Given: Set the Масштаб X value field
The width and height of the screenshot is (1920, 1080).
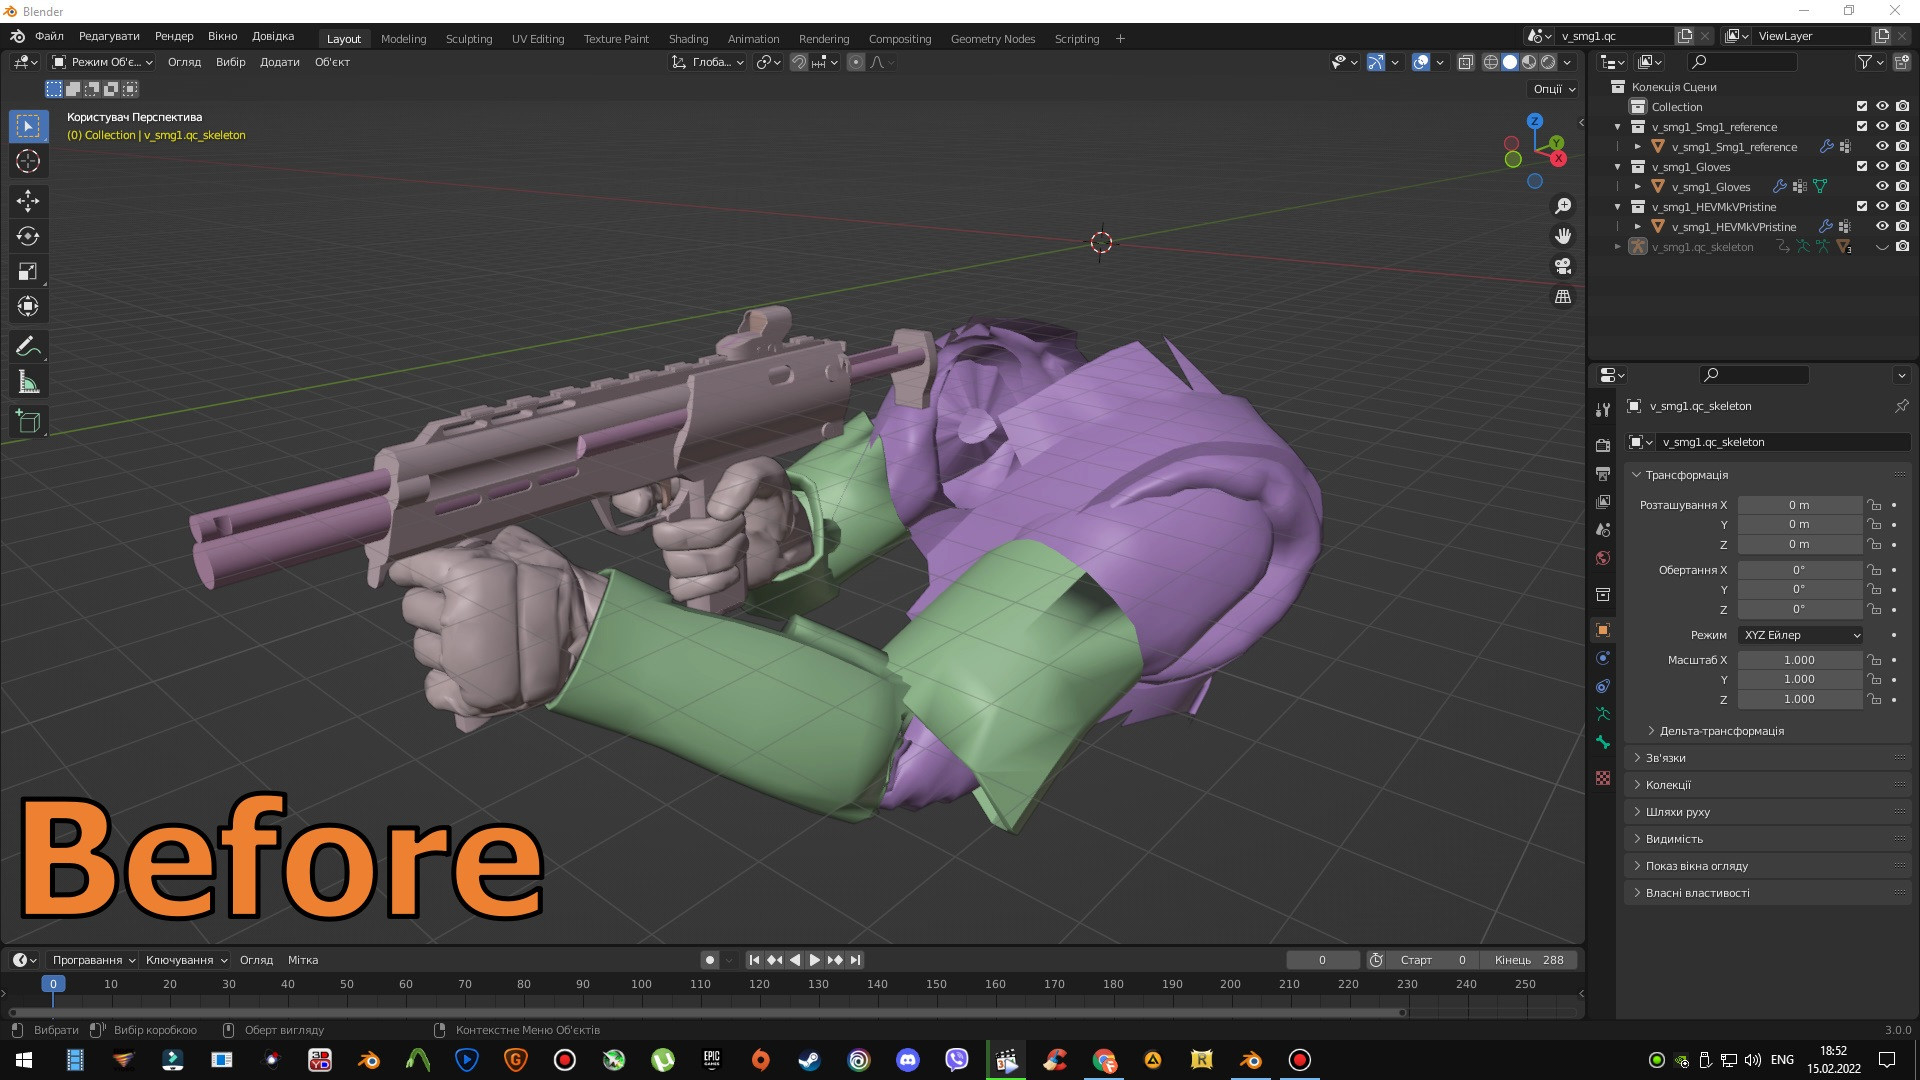Looking at the screenshot, I should coord(1800,660).
